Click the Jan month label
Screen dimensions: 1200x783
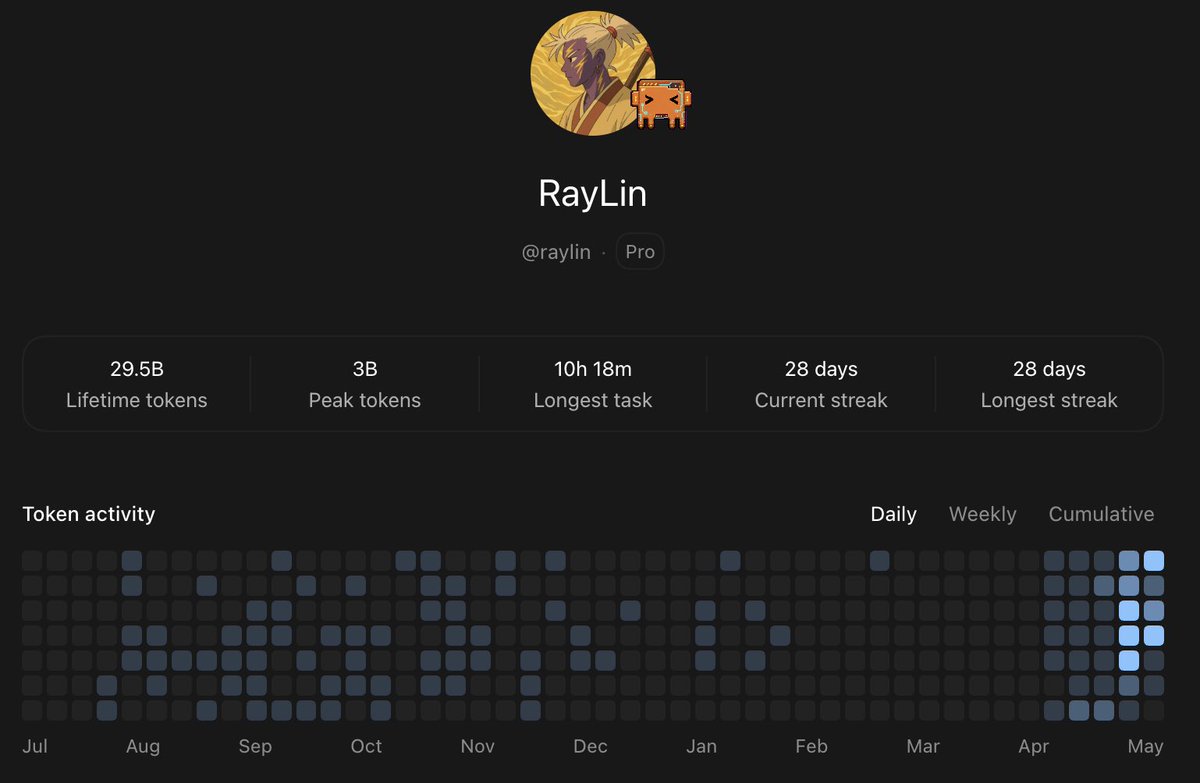point(701,746)
